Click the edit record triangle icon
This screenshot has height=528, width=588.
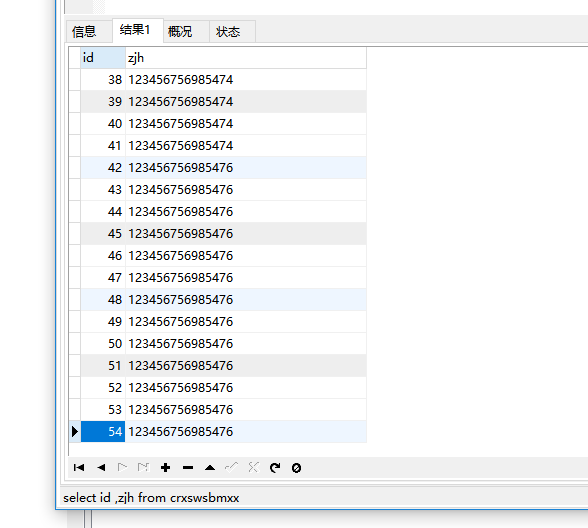(210, 468)
